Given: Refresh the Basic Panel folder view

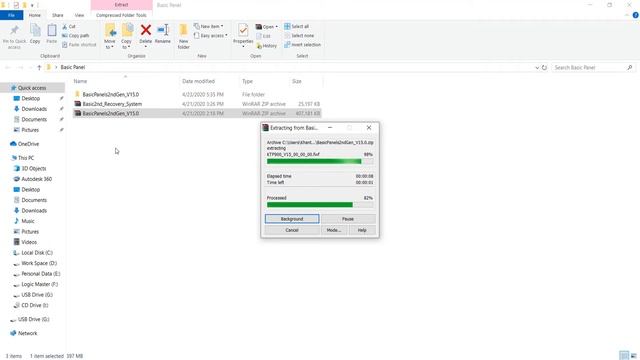Looking at the screenshot, I should (544, 67).
